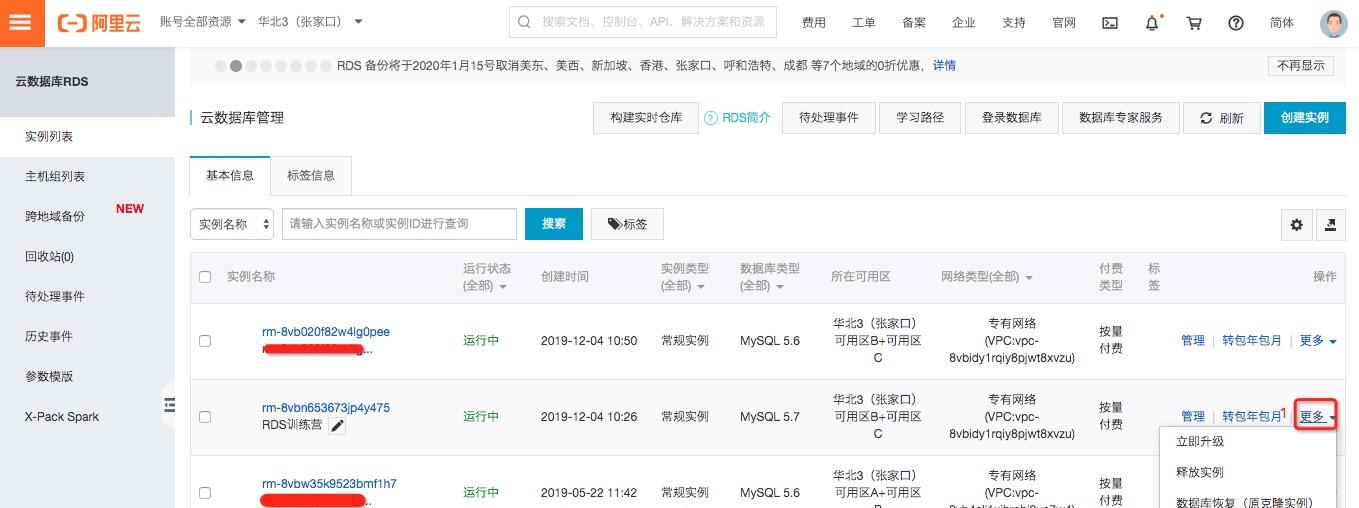Viewport: 1359px width, 508px height.
Task: Check row rm-8vbn653673jp4y475 checkbox
Action: [x=205, y=417]
